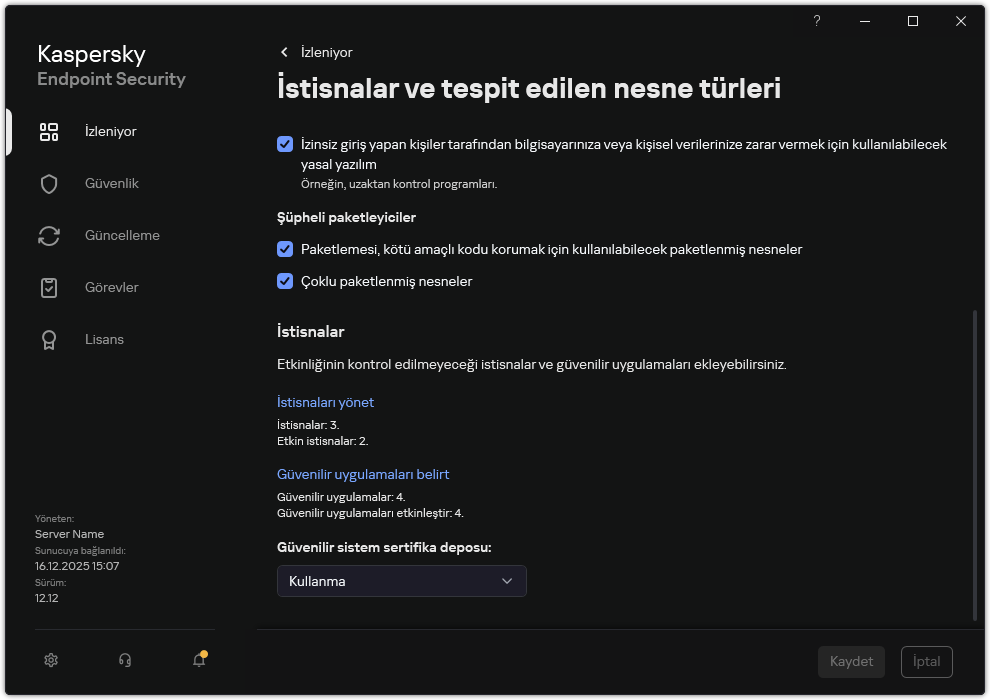This screenshot has height=700, width=990.
Task: Open the Görevler clipboard icon
Action: tap(49, 288)
